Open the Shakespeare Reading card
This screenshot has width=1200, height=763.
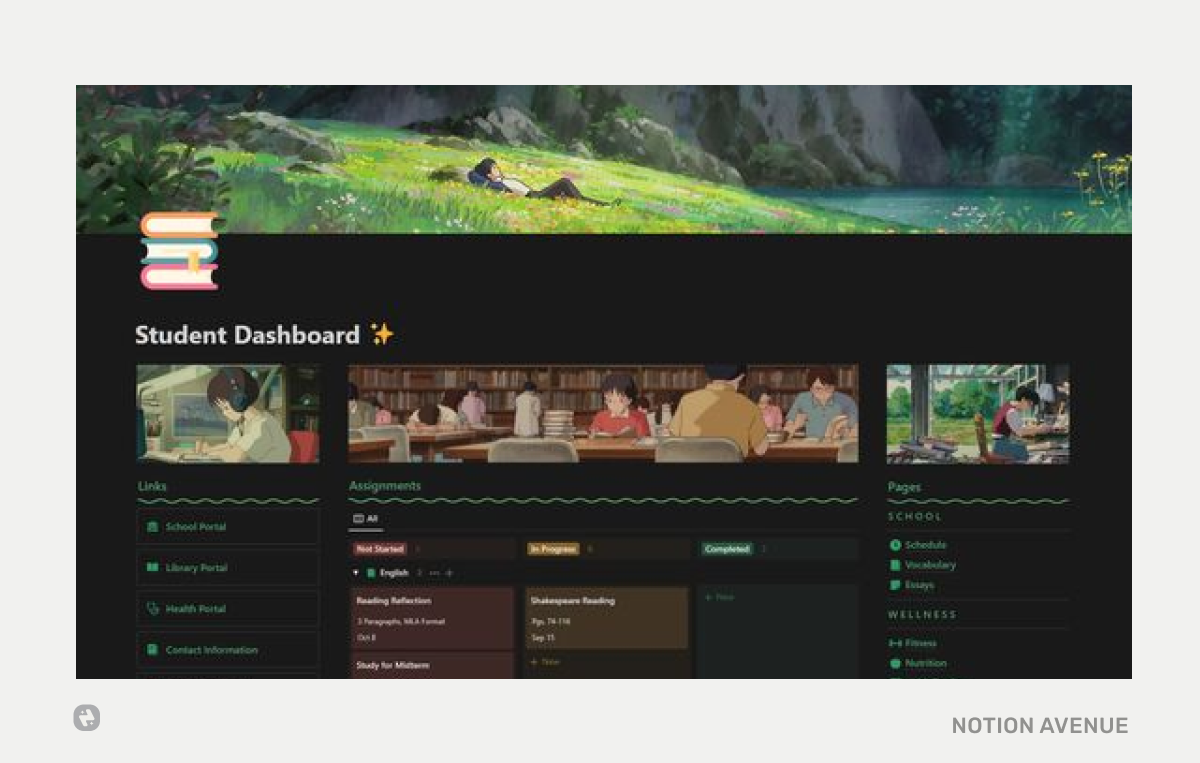click(607, 618)
